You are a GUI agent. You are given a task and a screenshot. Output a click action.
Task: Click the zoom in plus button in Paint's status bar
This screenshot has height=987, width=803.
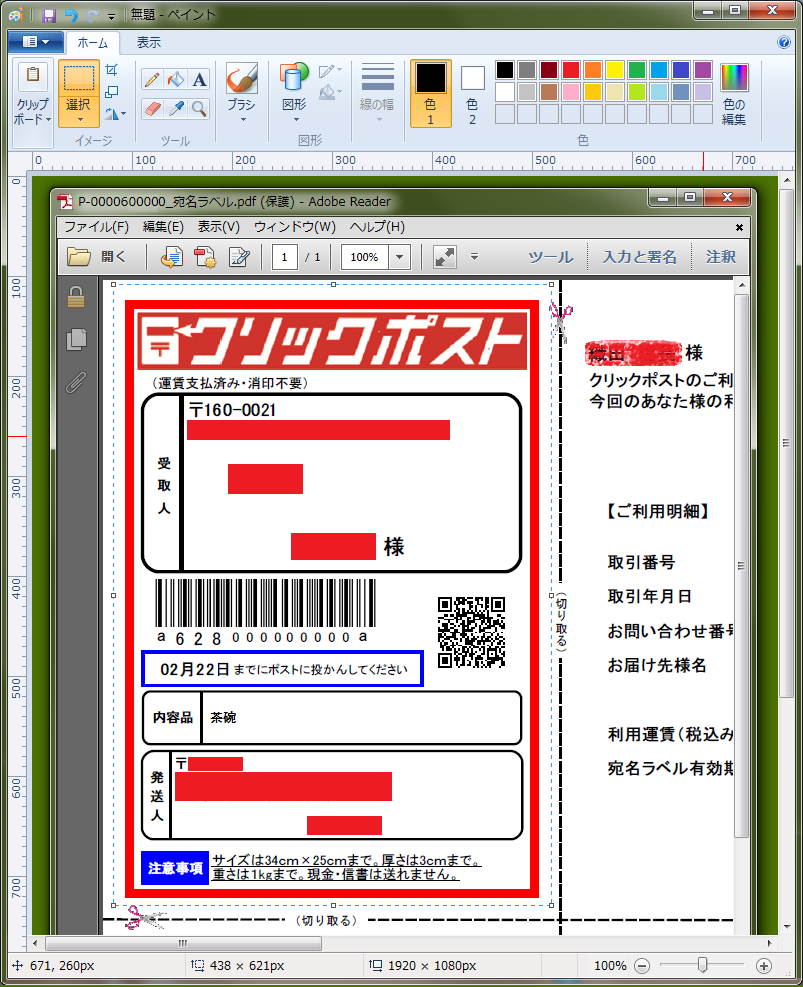[x=763, y=966]
